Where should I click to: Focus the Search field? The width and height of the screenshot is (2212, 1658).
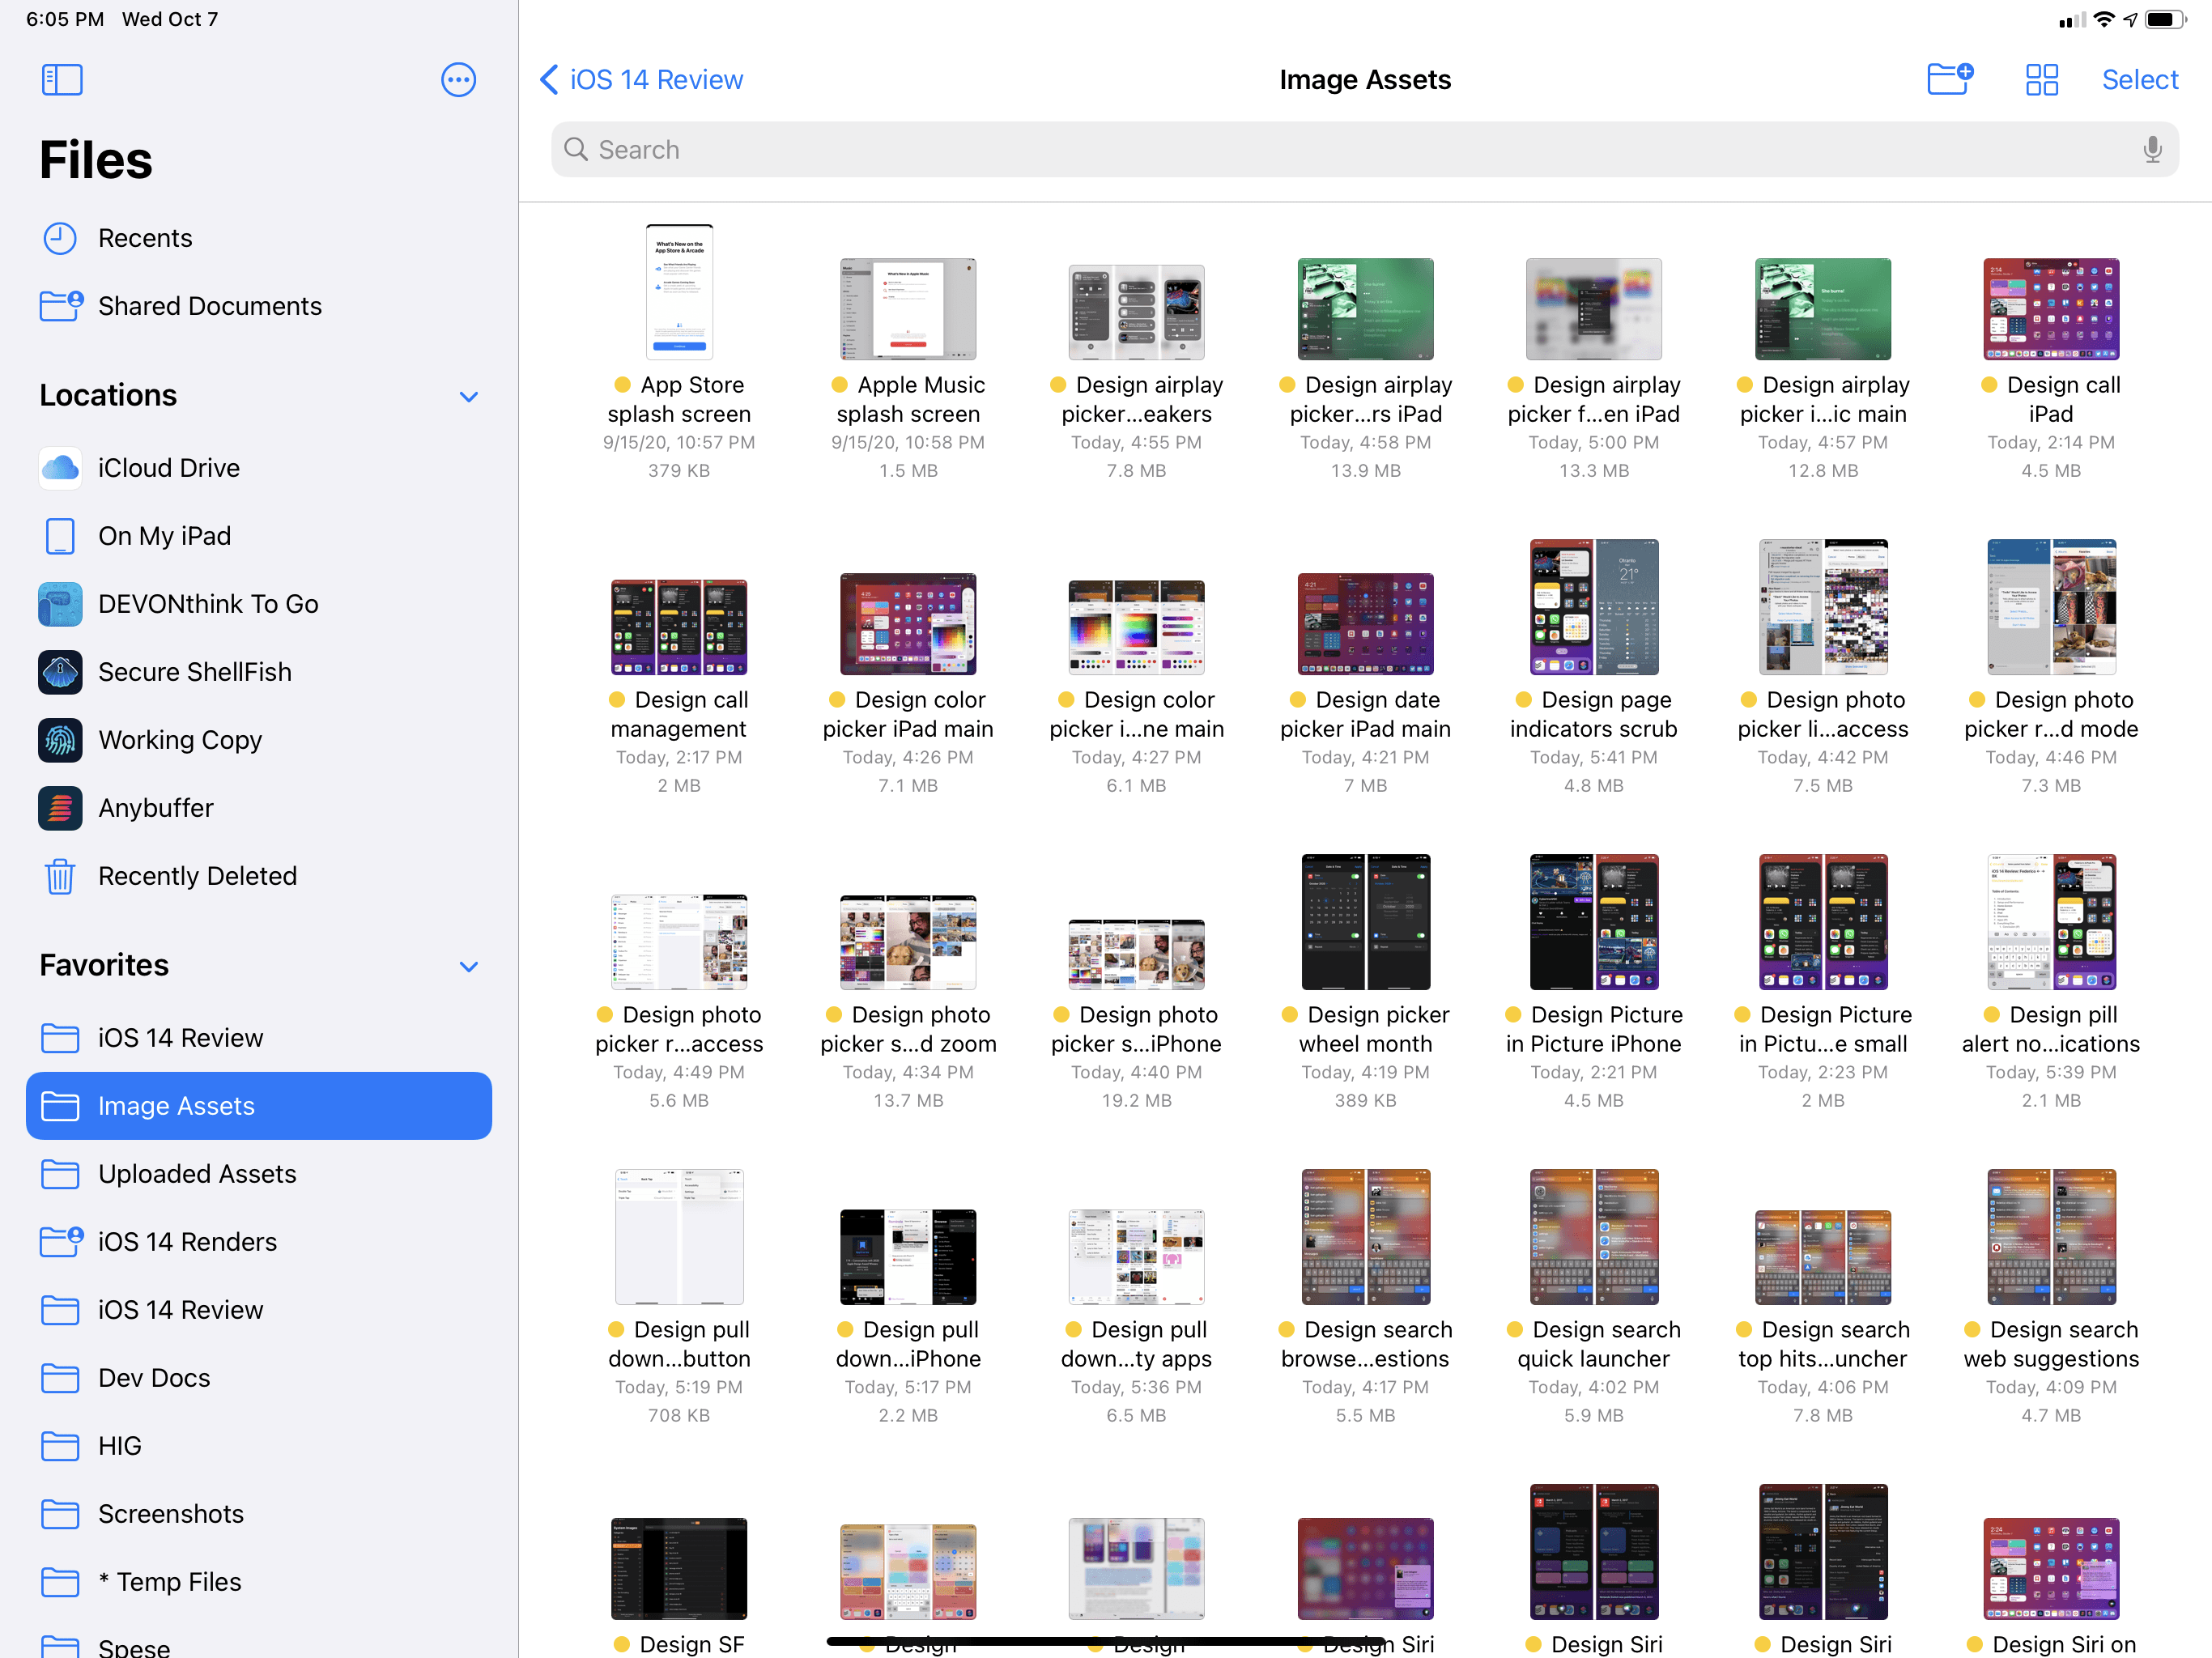coord(1364,150)
